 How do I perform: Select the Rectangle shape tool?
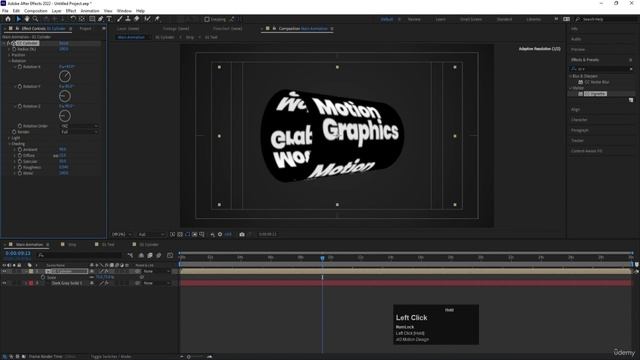92,19
